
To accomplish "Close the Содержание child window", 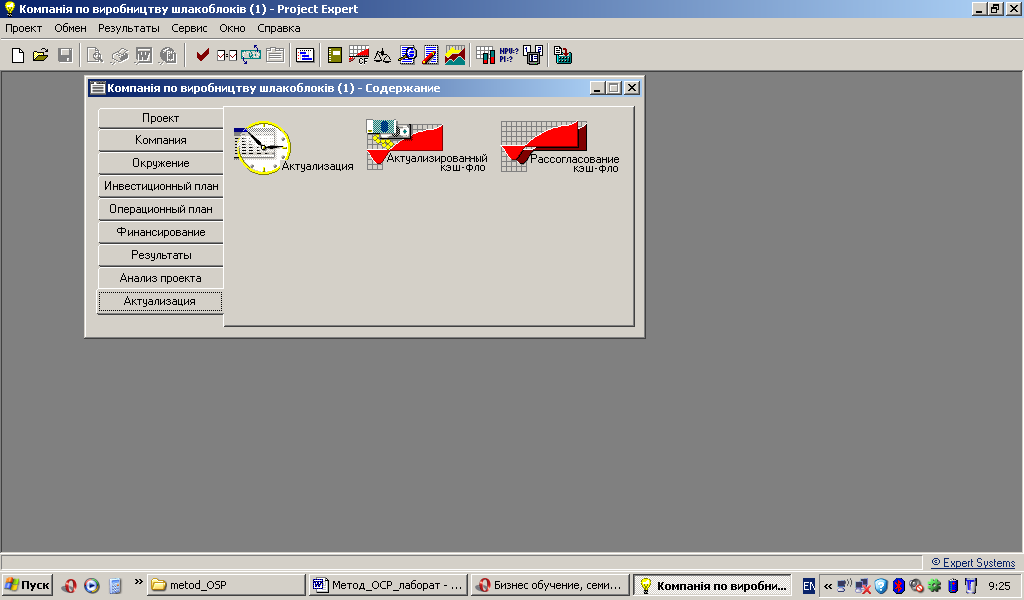I will tap(632, 88).
